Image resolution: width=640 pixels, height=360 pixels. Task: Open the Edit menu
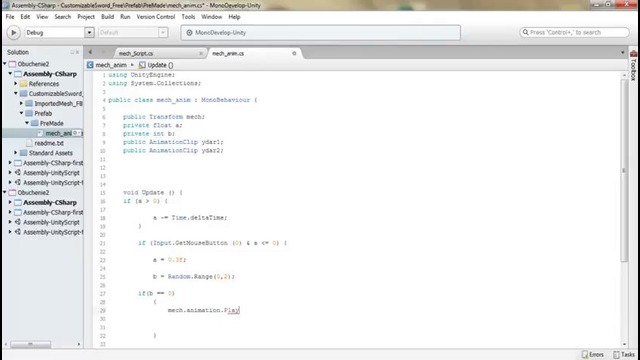point(25,17)
